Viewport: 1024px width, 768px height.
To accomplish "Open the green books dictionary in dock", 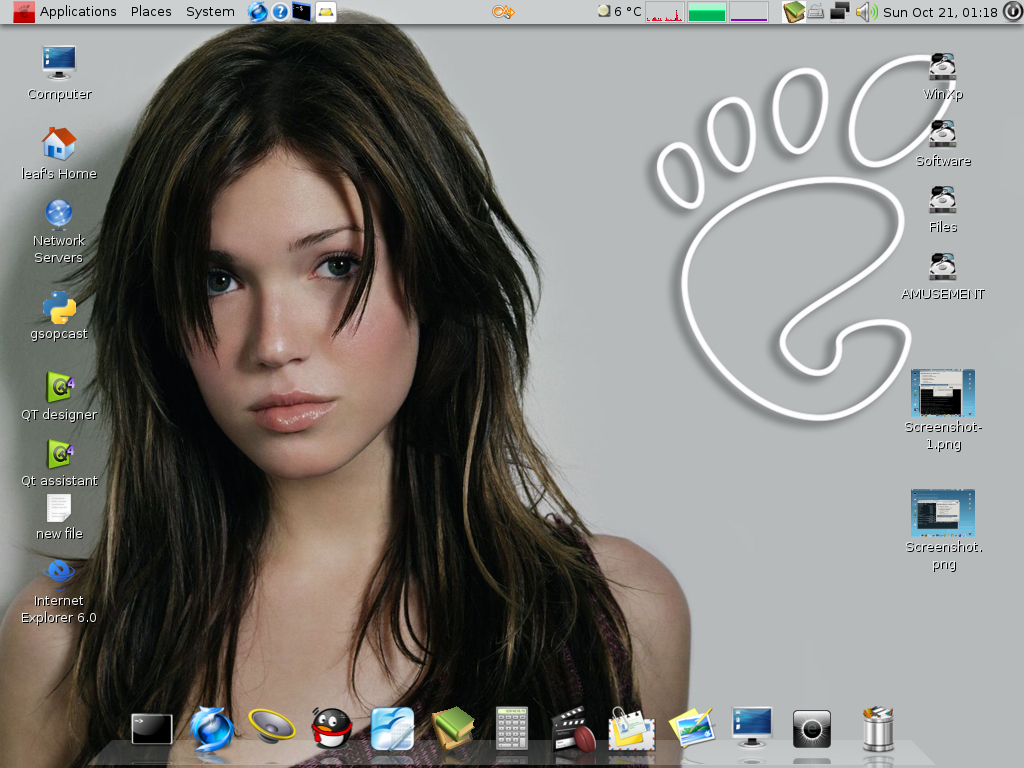I will click(453, 728).
